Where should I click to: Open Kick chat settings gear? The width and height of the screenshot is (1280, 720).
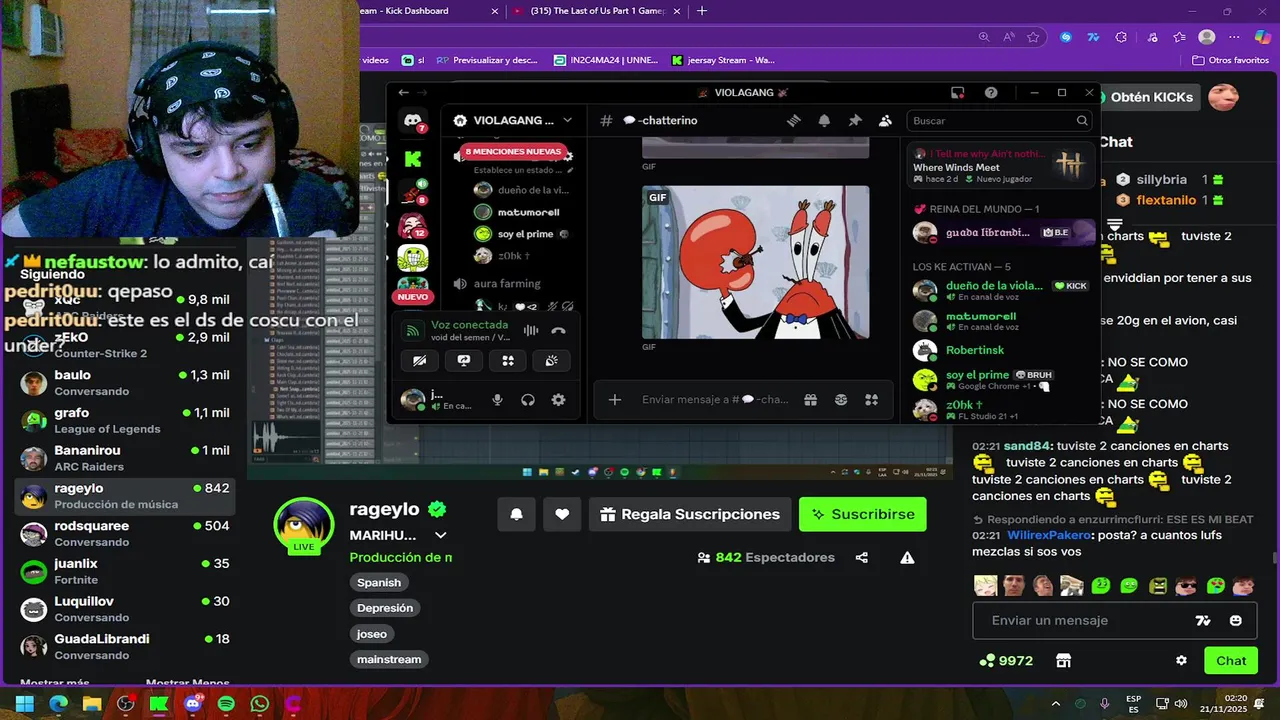pyautogui.click(x=1181, y=660)
